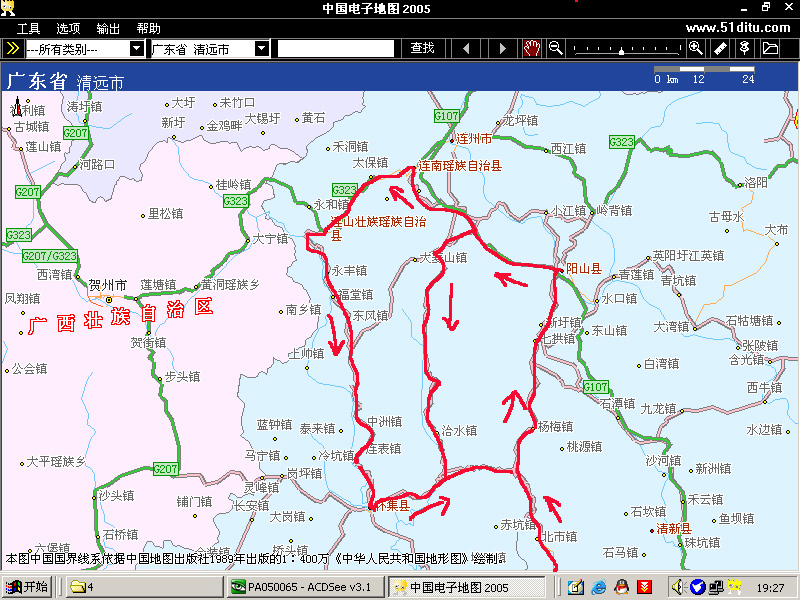This screenshot has width=800, height=600.
Task: Click the network computers tray icon
Action: coord(716,587)
